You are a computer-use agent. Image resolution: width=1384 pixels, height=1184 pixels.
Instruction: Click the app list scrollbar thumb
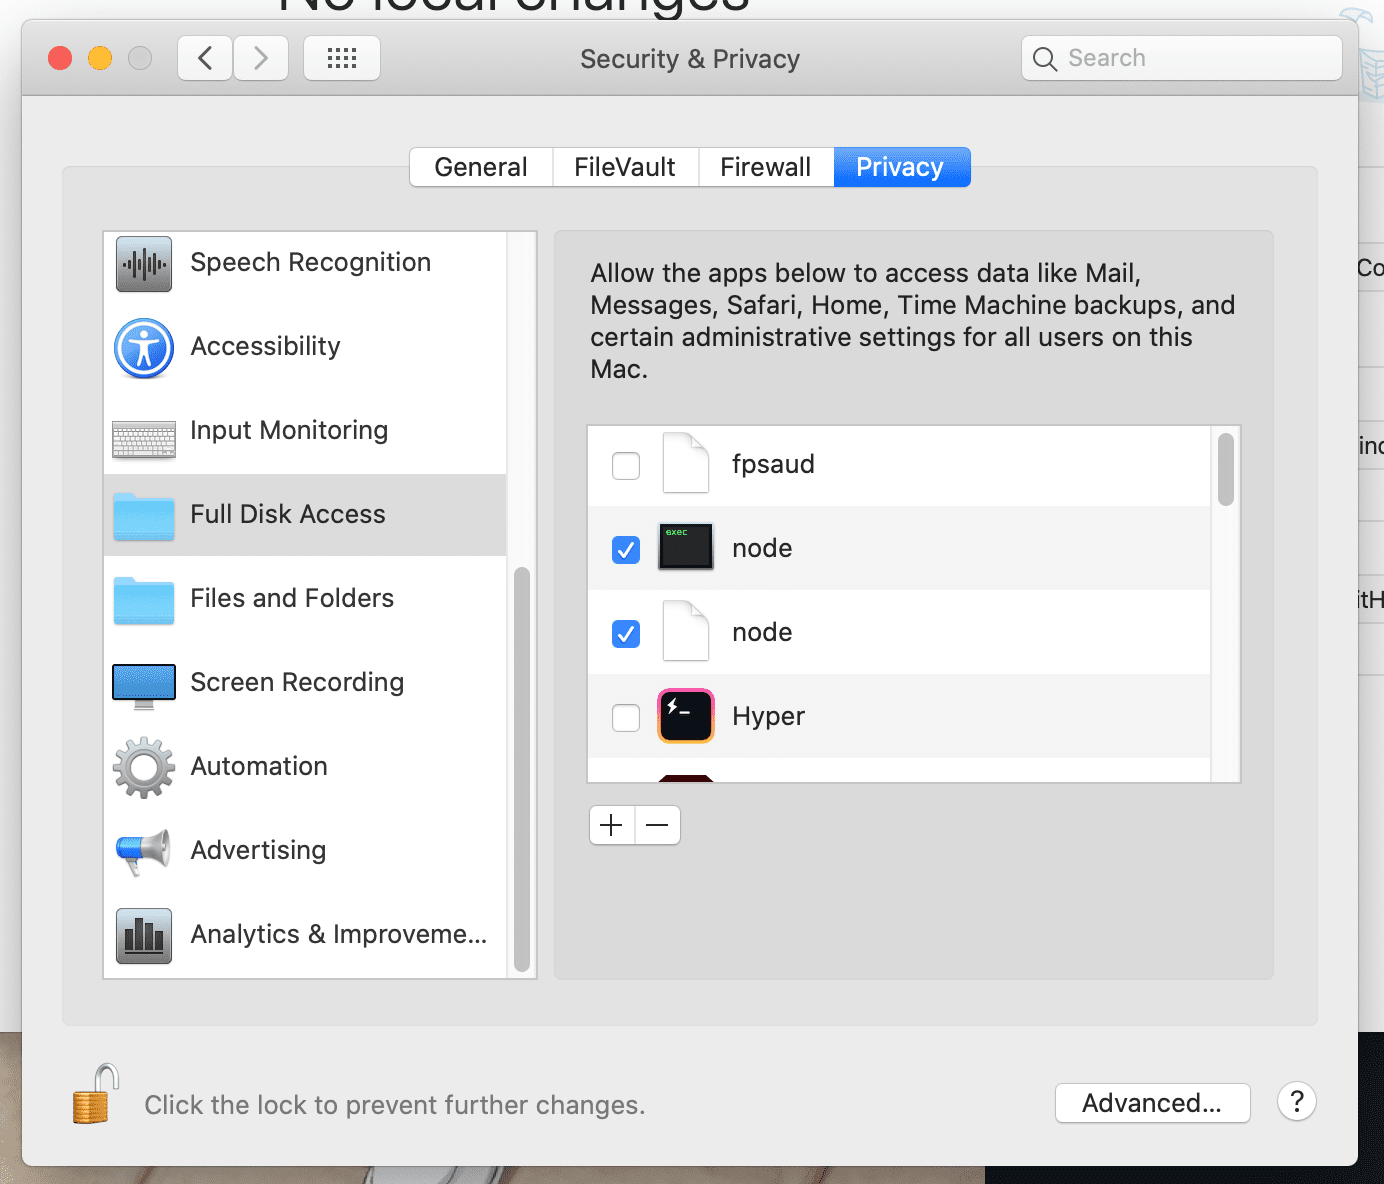point(1226,469)
